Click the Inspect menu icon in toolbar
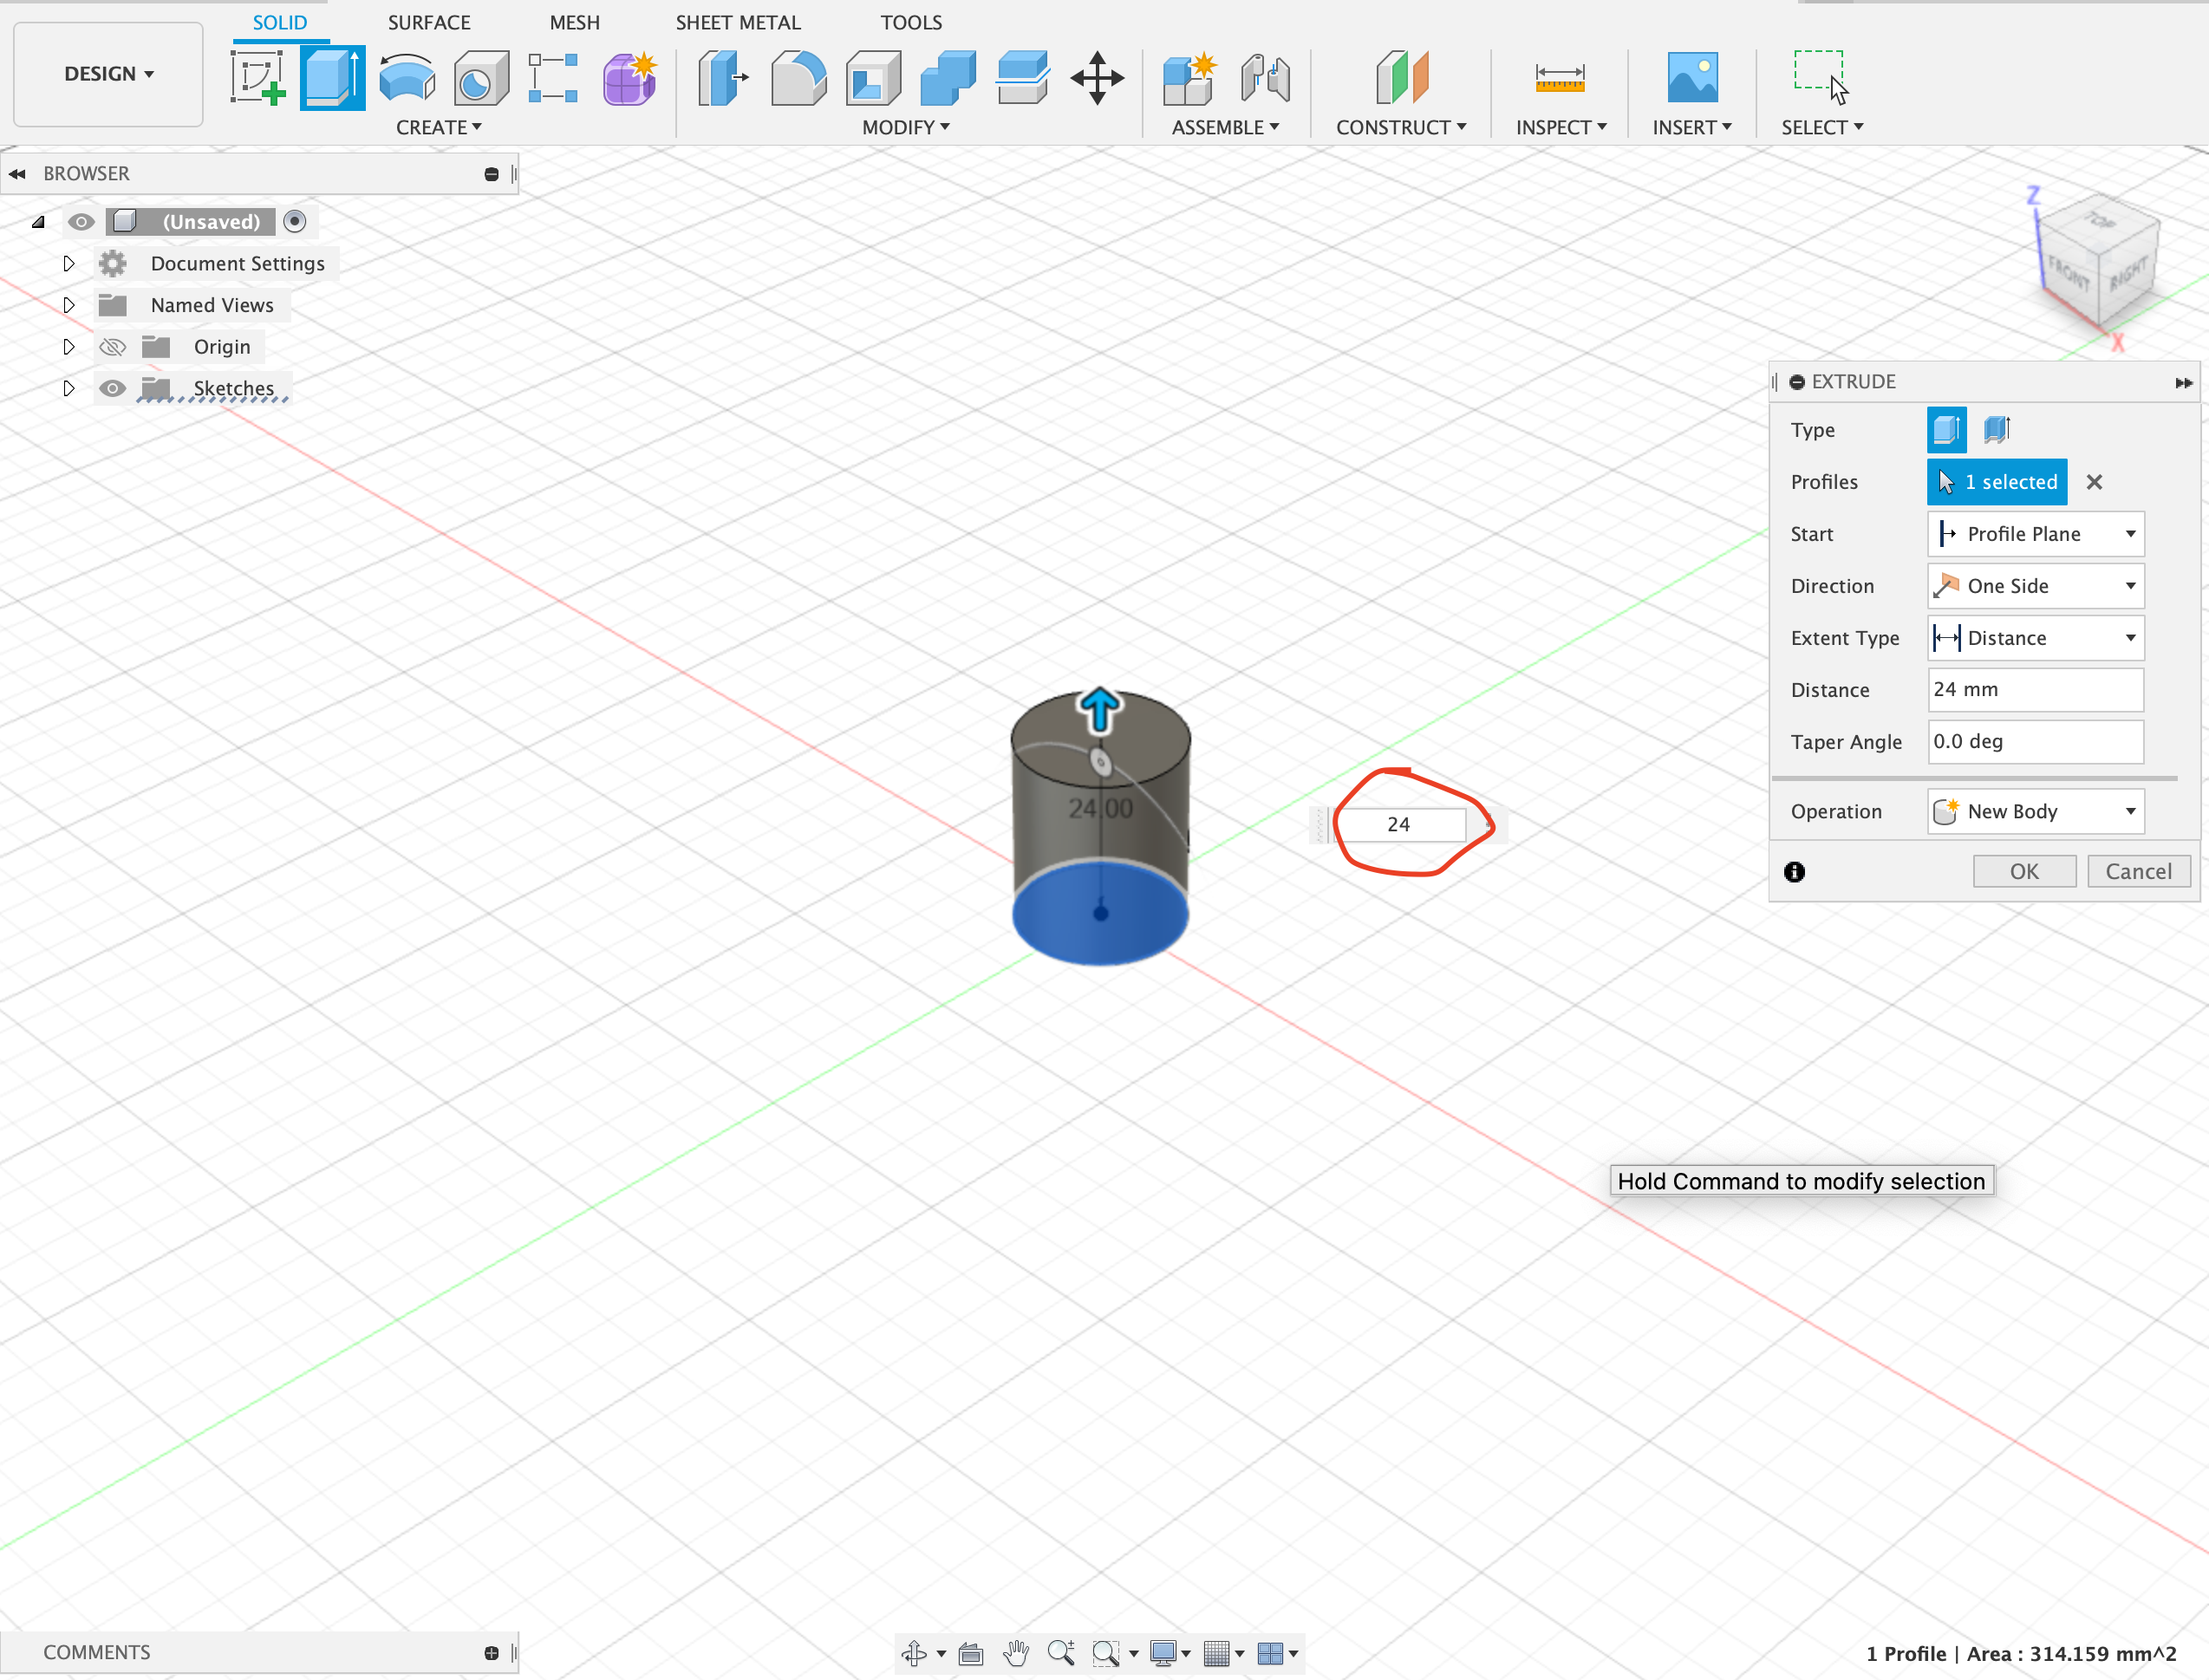This screenshot has height=1680, width=2209. click(1560, 78)
